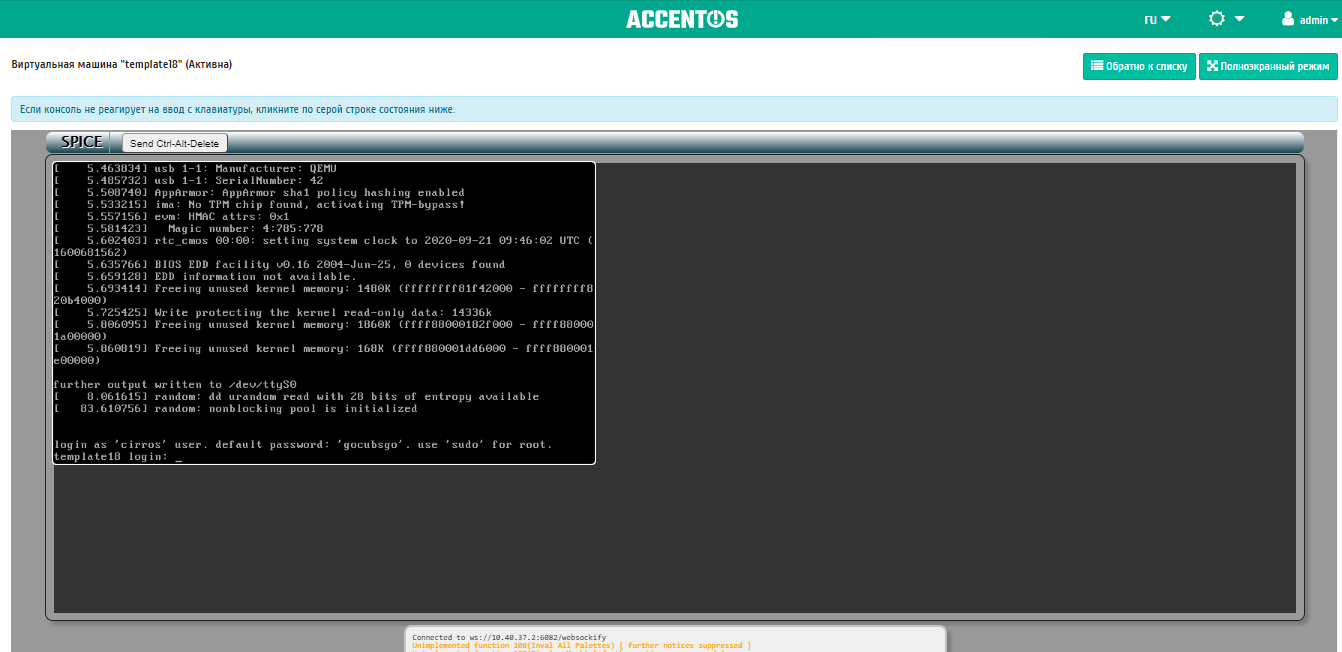
Task: Click the 'template18 login:' prompt line
Action: tap(118, 457)
